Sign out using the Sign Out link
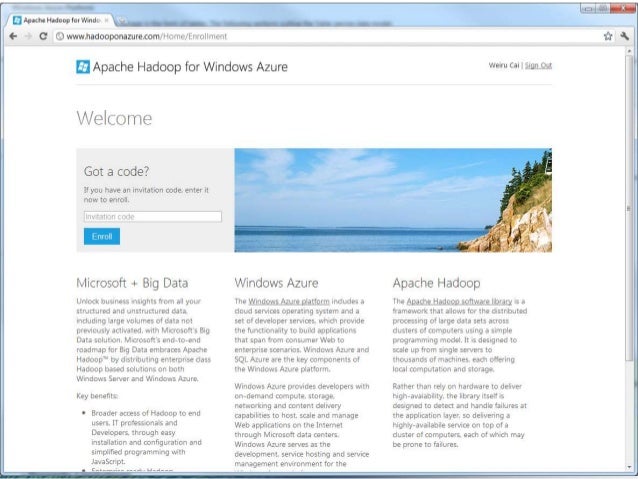The image size is (638, 479). pyautogui.click(x=538, y=65)
